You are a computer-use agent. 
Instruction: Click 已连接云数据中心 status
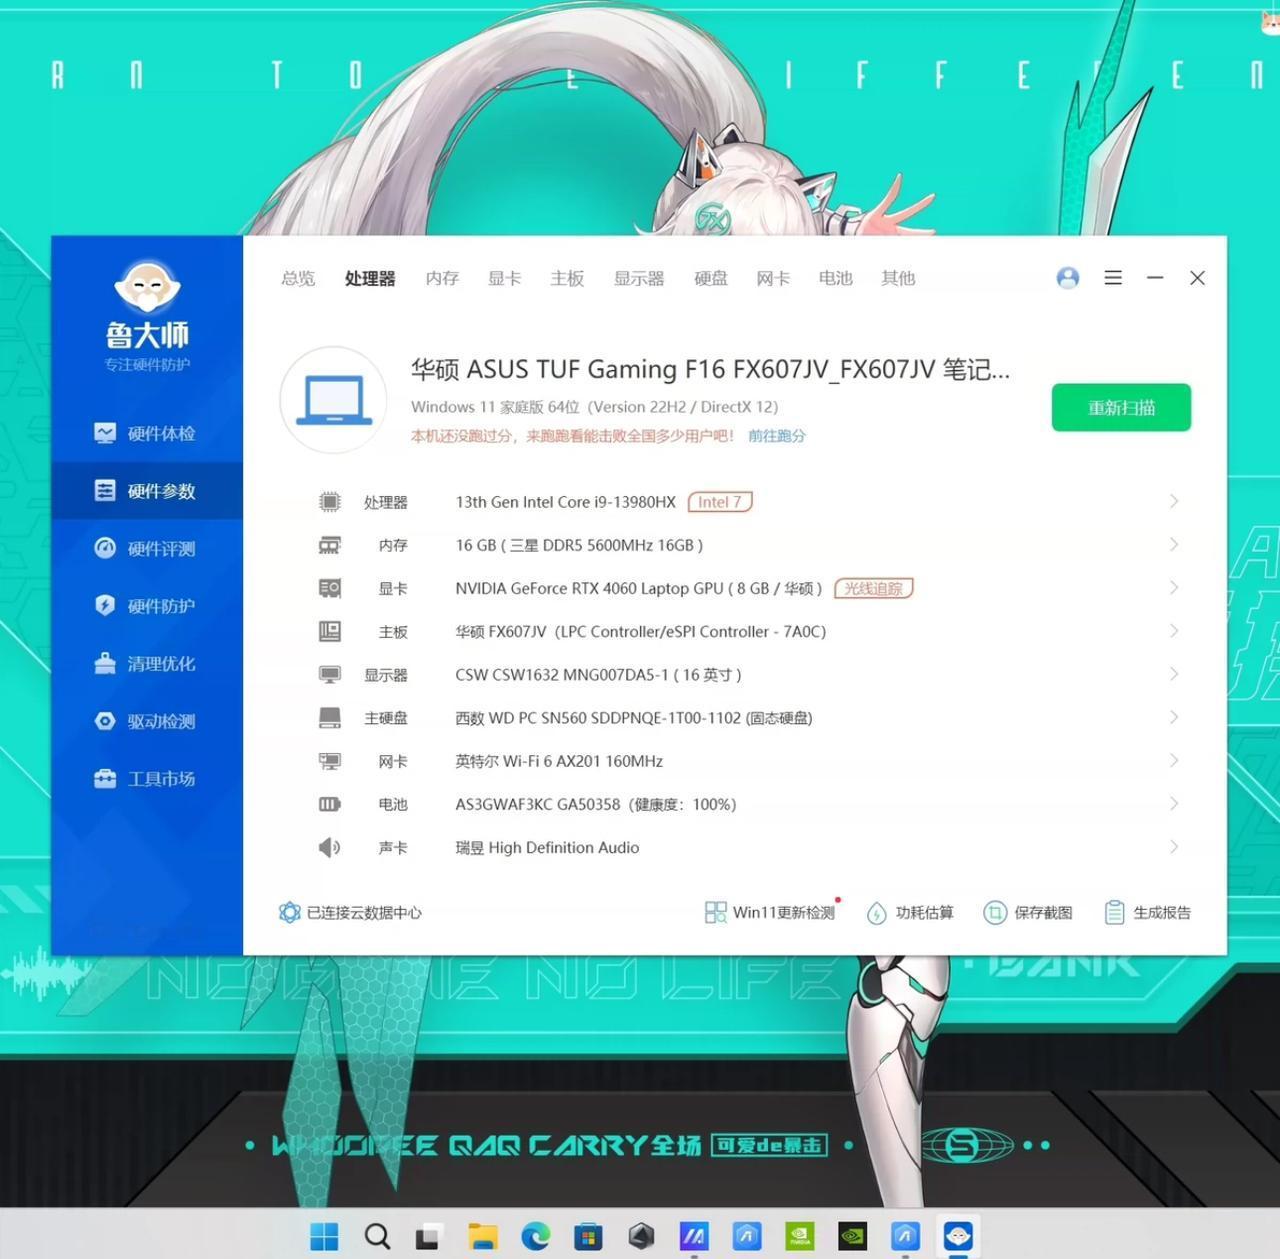[350, 912]
